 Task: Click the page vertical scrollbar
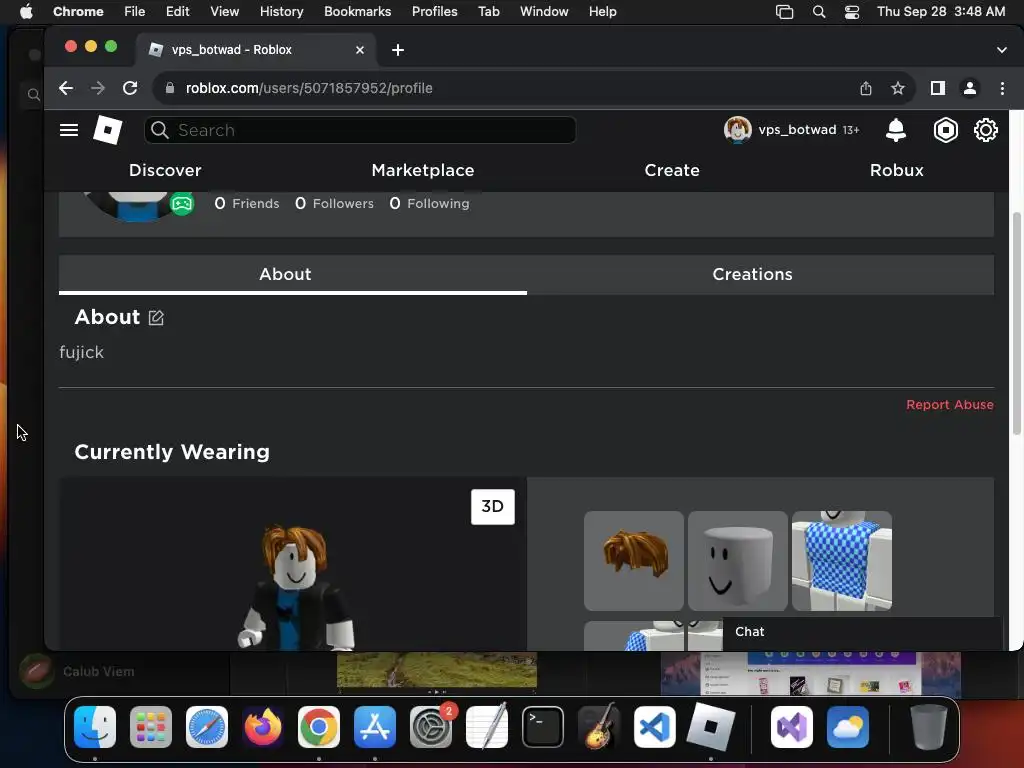pyautogui.click(x=1016, y=323)
